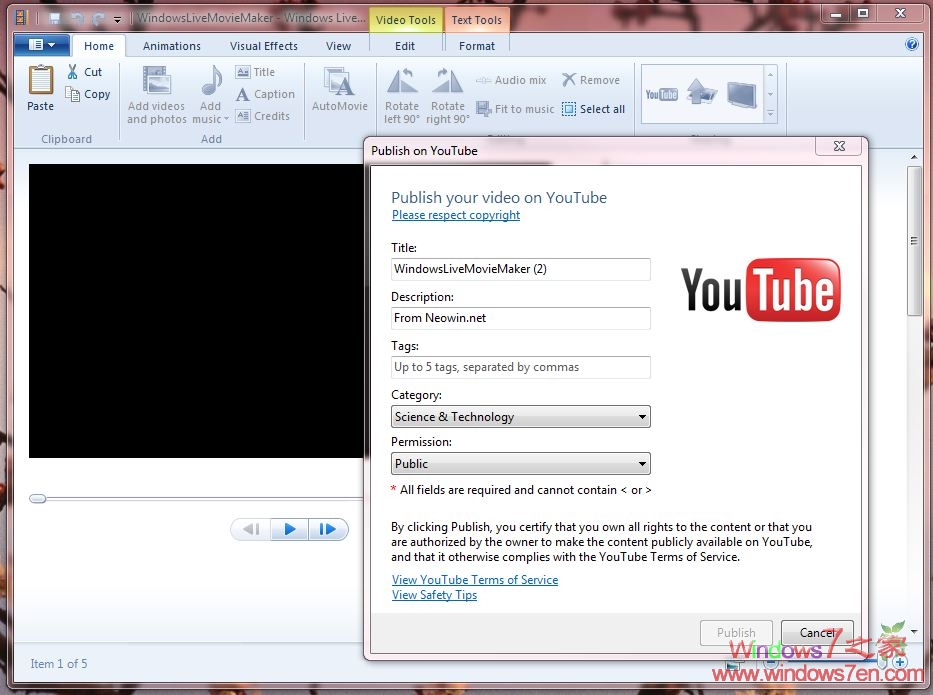Click the AutoMovie icon

point(339,82)
